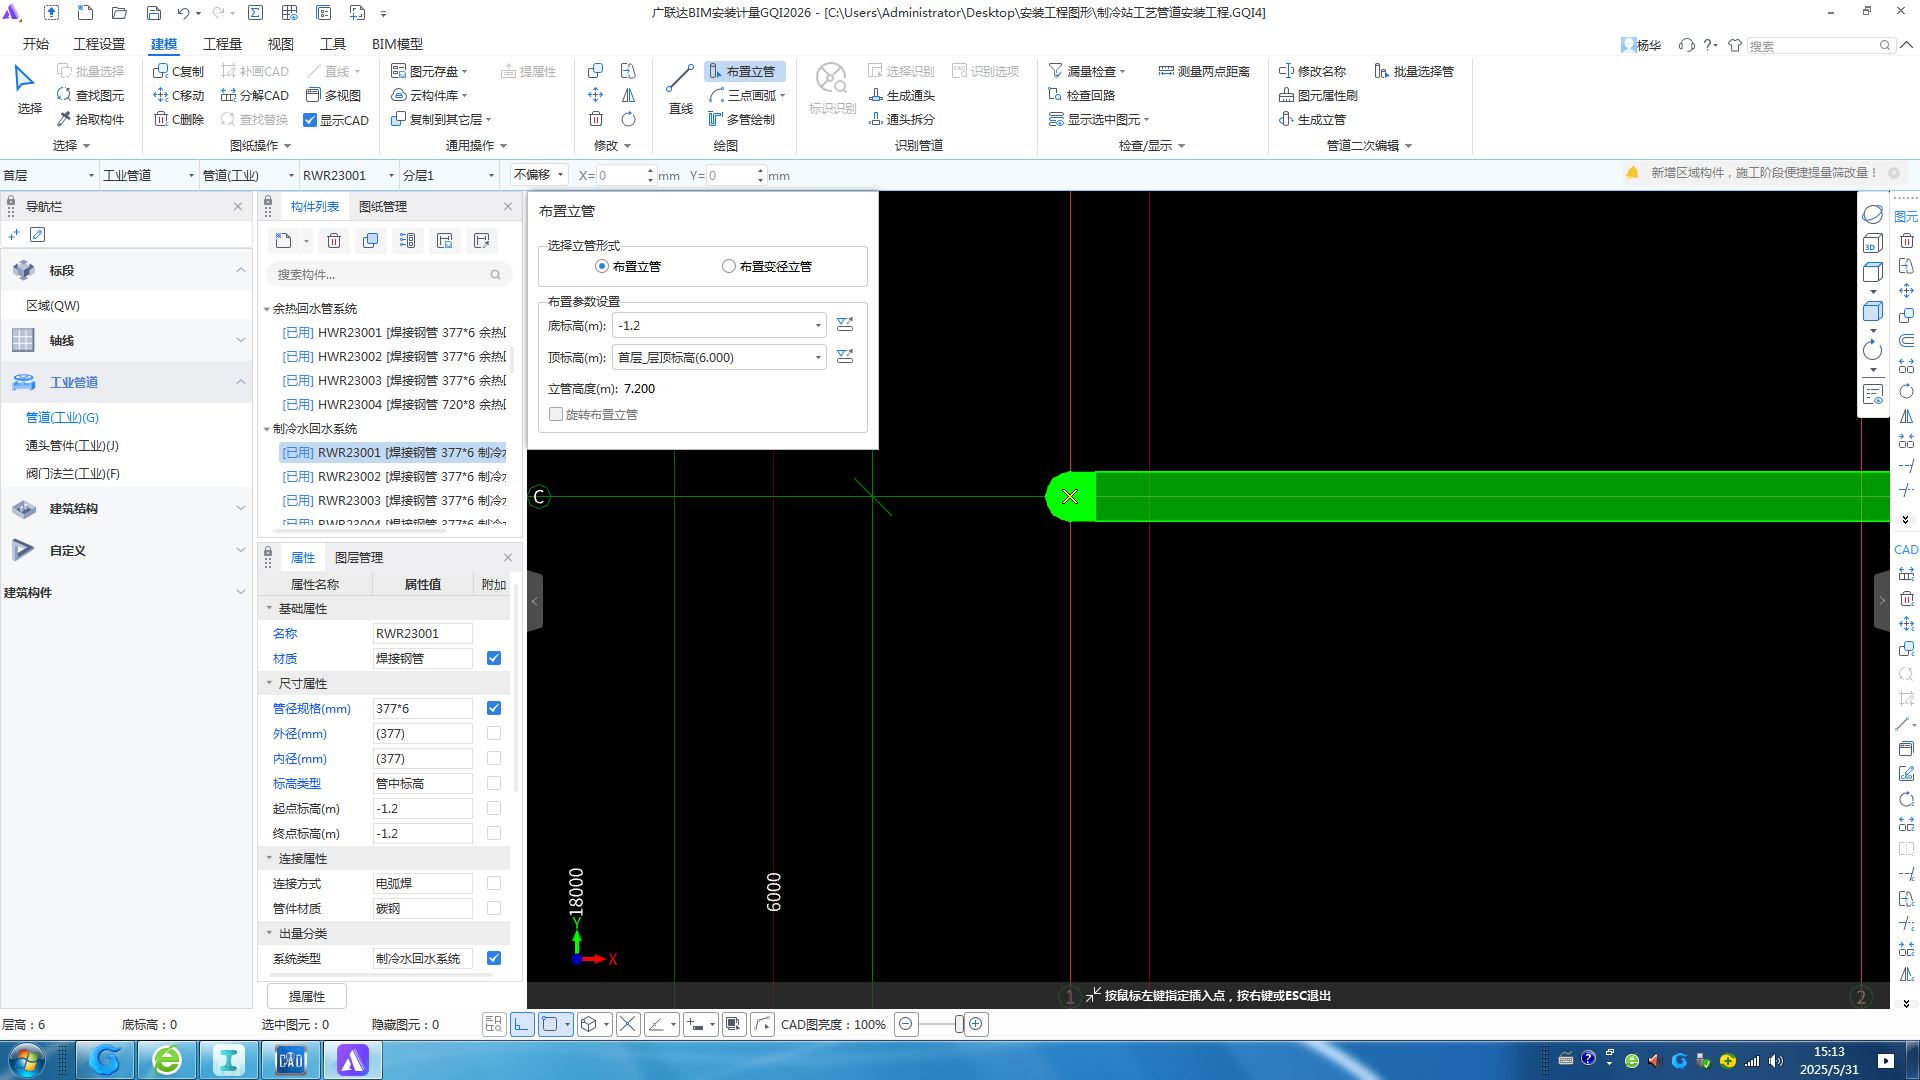Image resolution: width=1920 pixels, height=1080 pixels.
Task: Check the 标高类型 attach checkbox
Action: point(494,783)
